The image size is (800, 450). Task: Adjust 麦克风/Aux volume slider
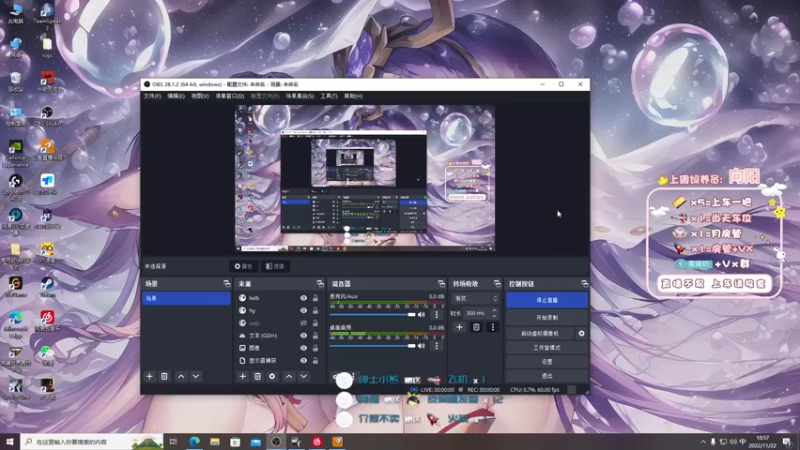click(373, 315)
